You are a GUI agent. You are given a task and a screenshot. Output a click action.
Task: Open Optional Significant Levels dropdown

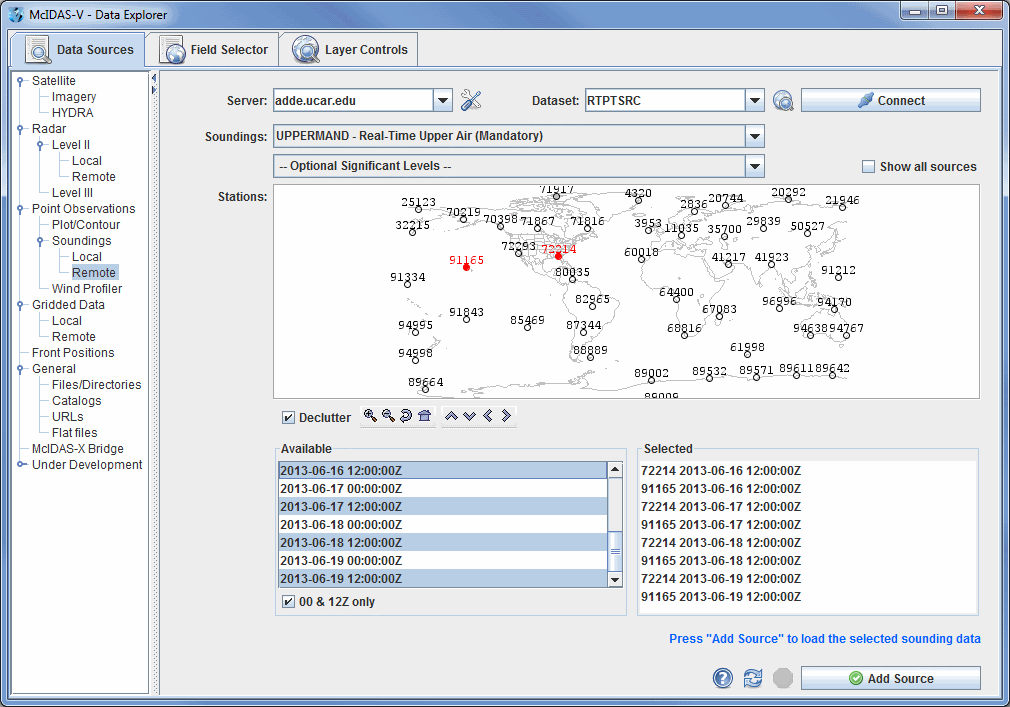(x=755, y=166)
